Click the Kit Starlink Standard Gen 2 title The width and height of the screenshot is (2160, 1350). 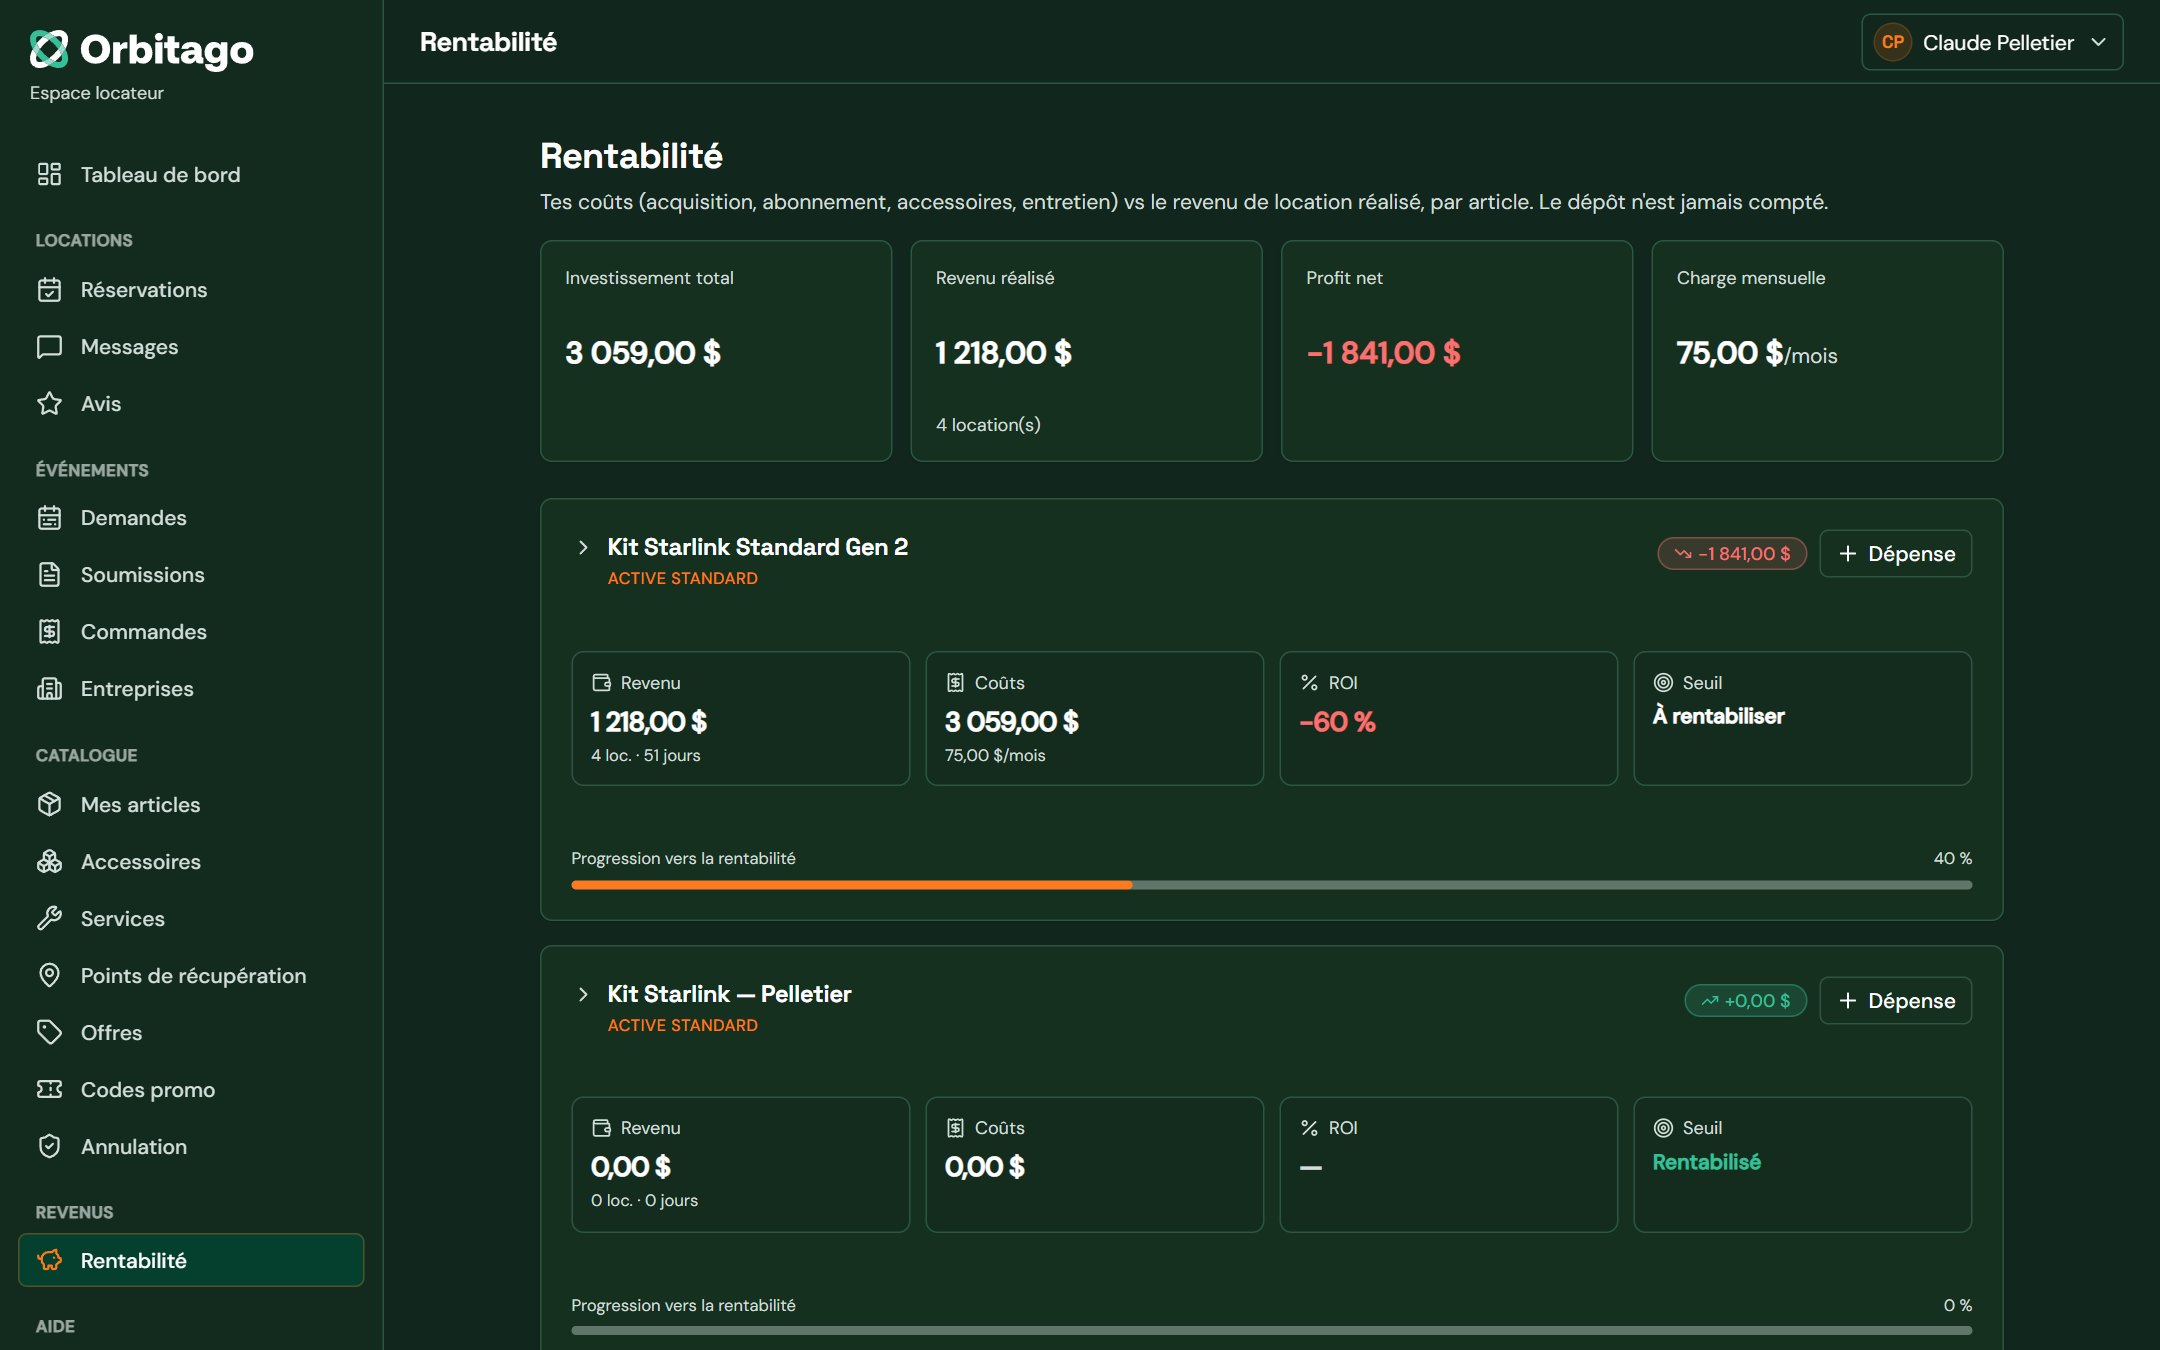(758, 547)
